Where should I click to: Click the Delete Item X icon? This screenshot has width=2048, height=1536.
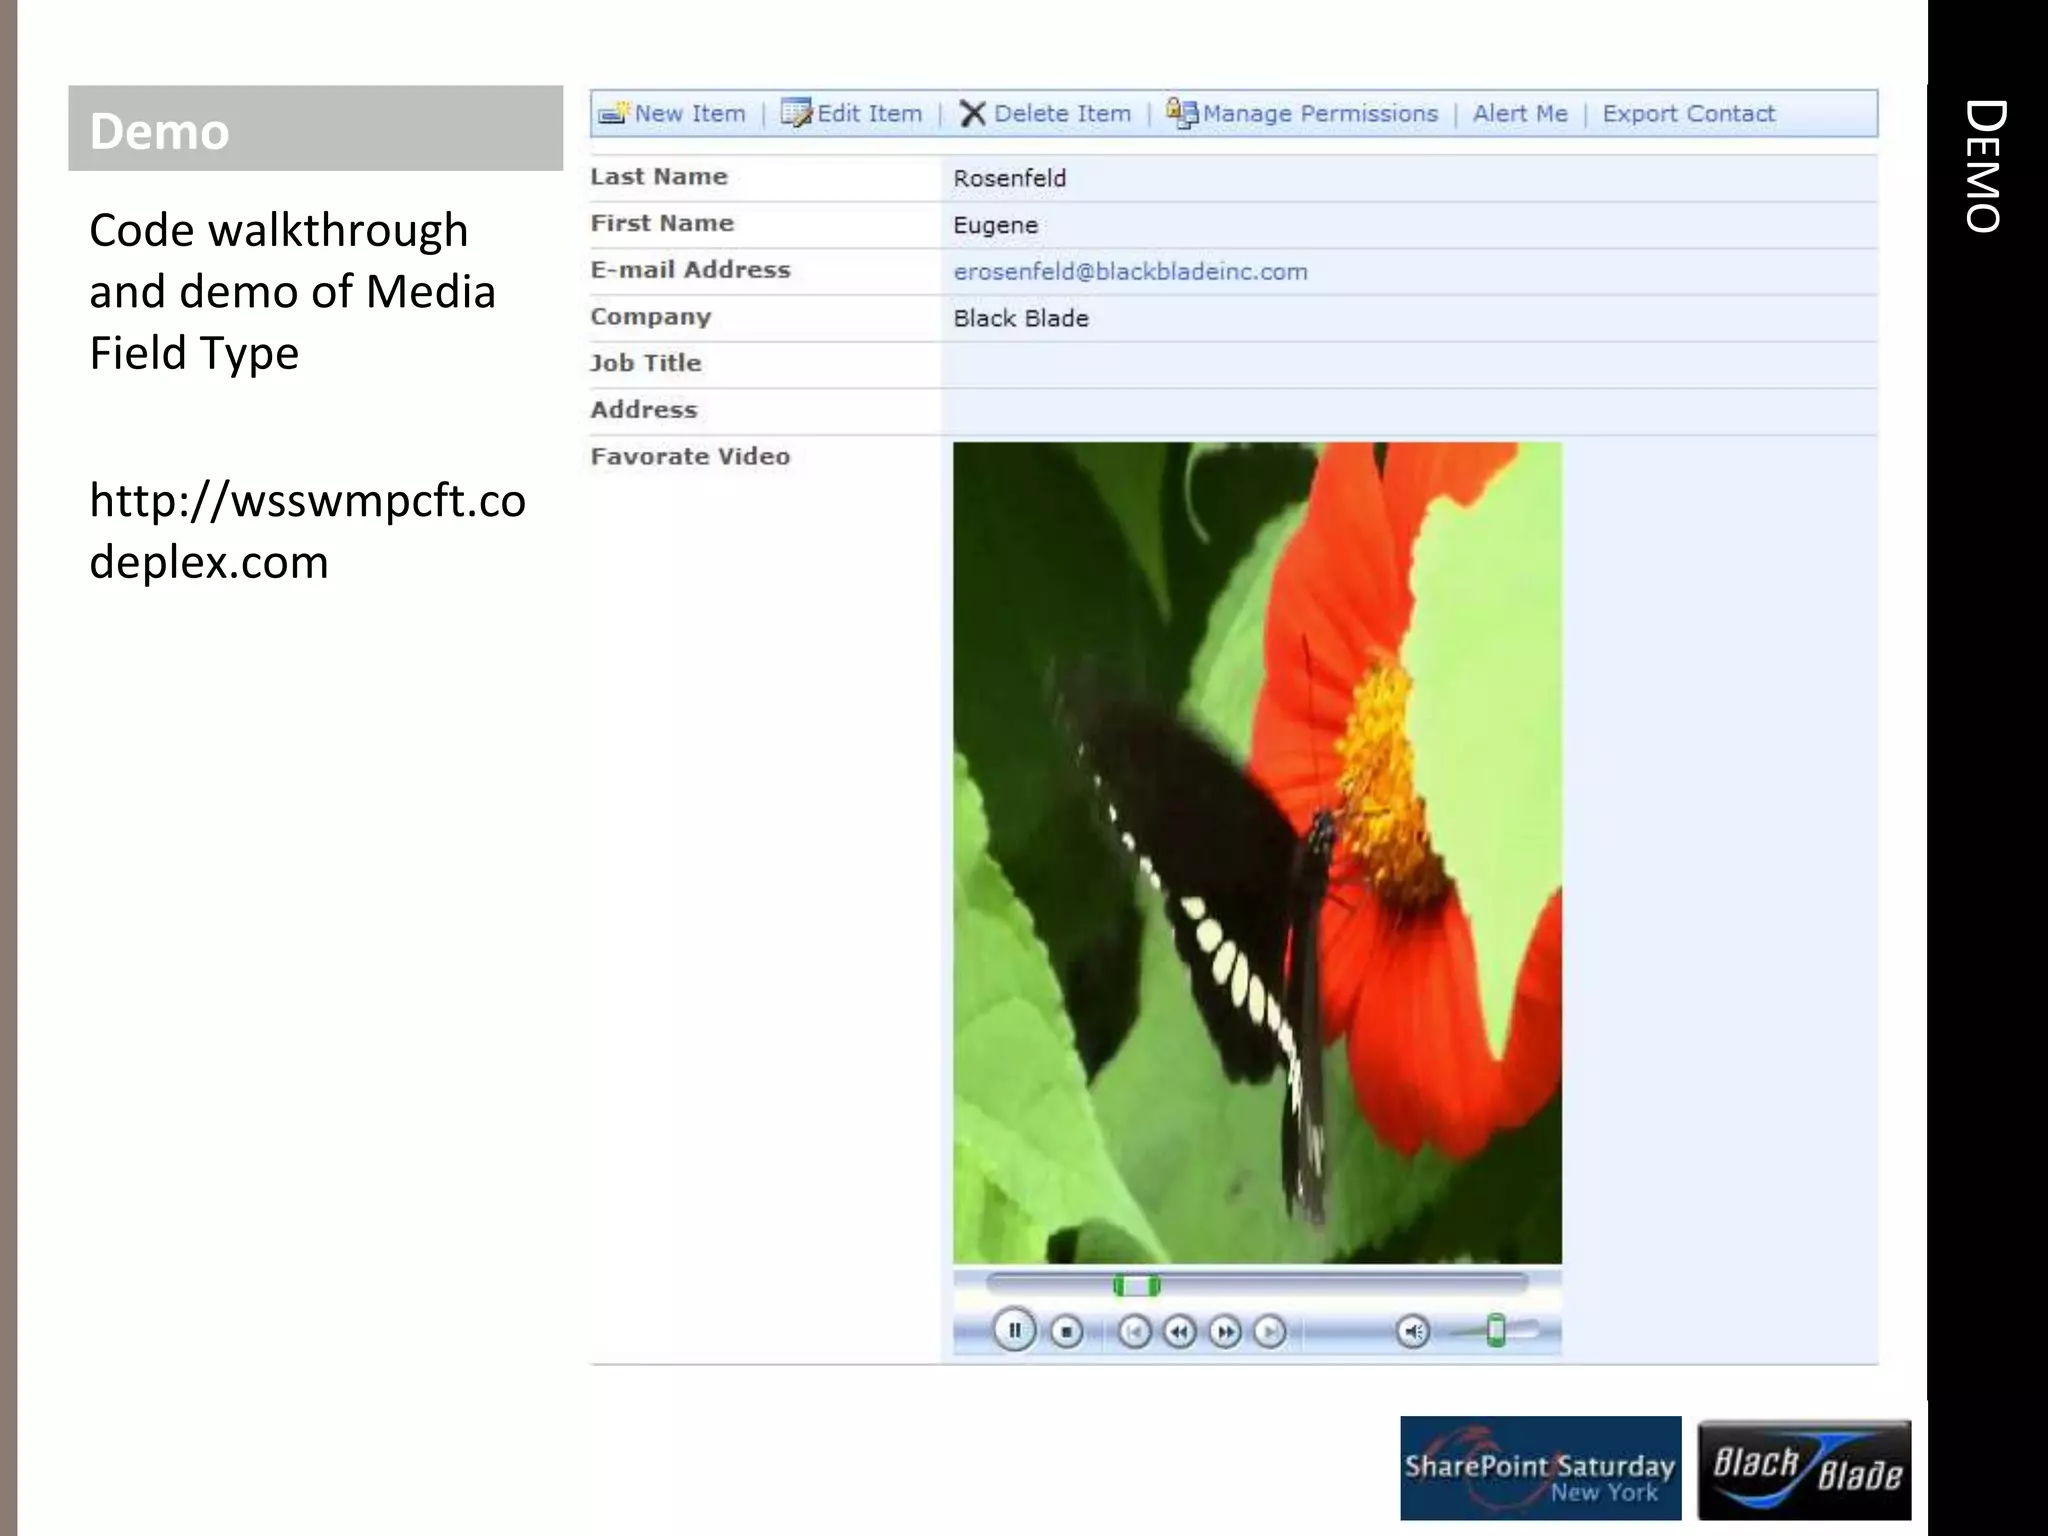(972, 114)
